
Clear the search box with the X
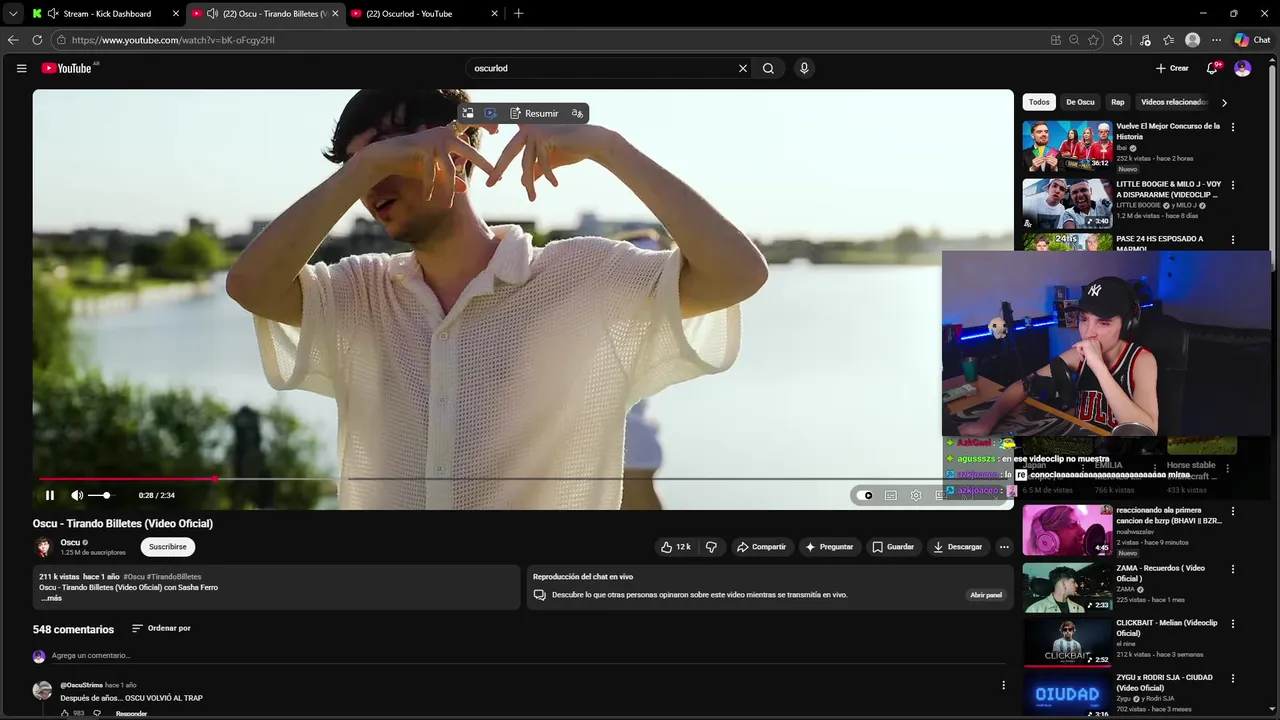[743, 68]
